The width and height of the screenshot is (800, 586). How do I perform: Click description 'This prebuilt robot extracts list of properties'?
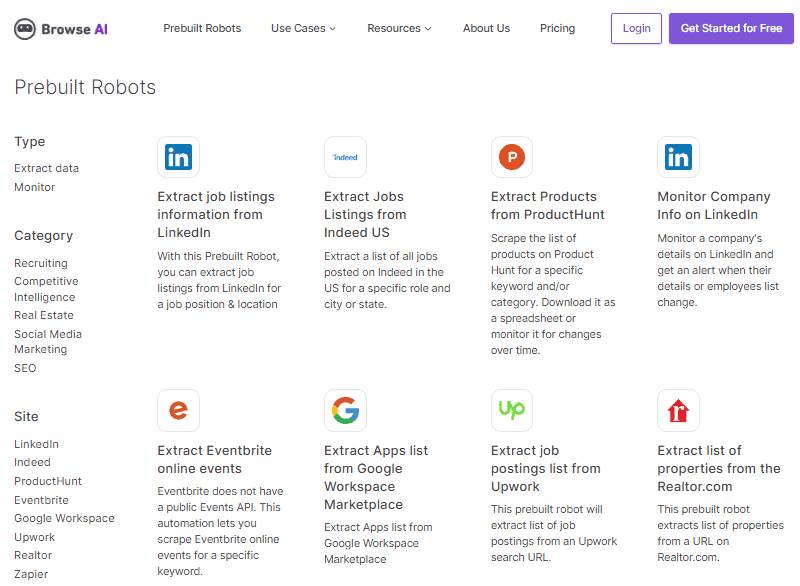click(x=720, y=533)
